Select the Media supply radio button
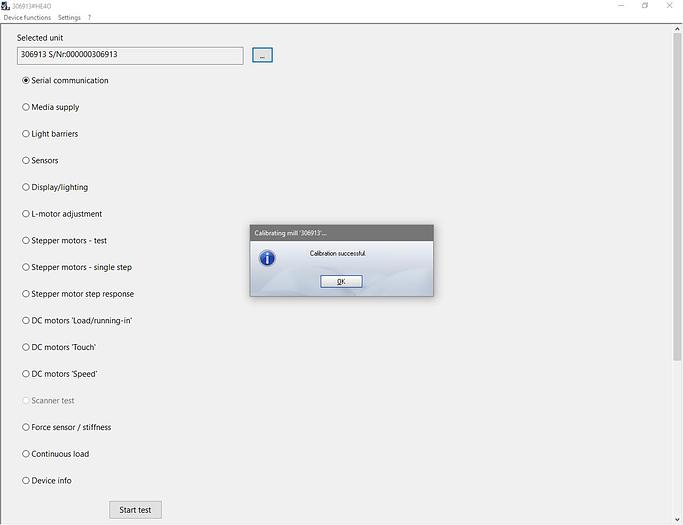Screen dimensions: 683x525 pos(26,107)
